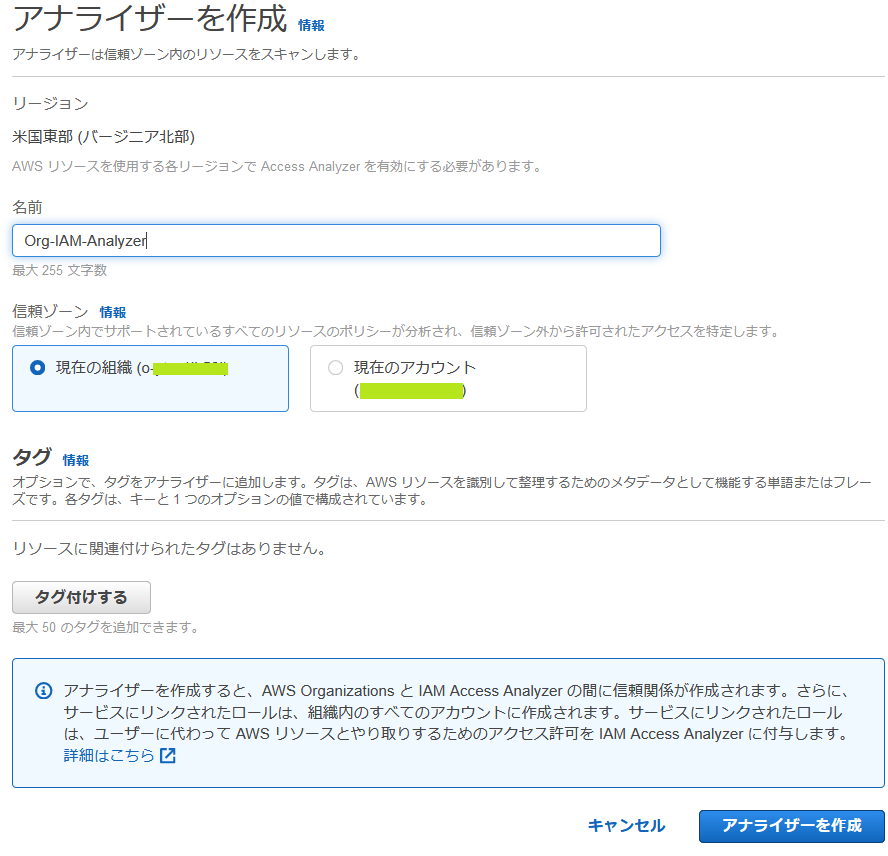Click the 最大 50 のタグを追加できます hint
The width and height of the screenshot is (888, 856).
105,627
